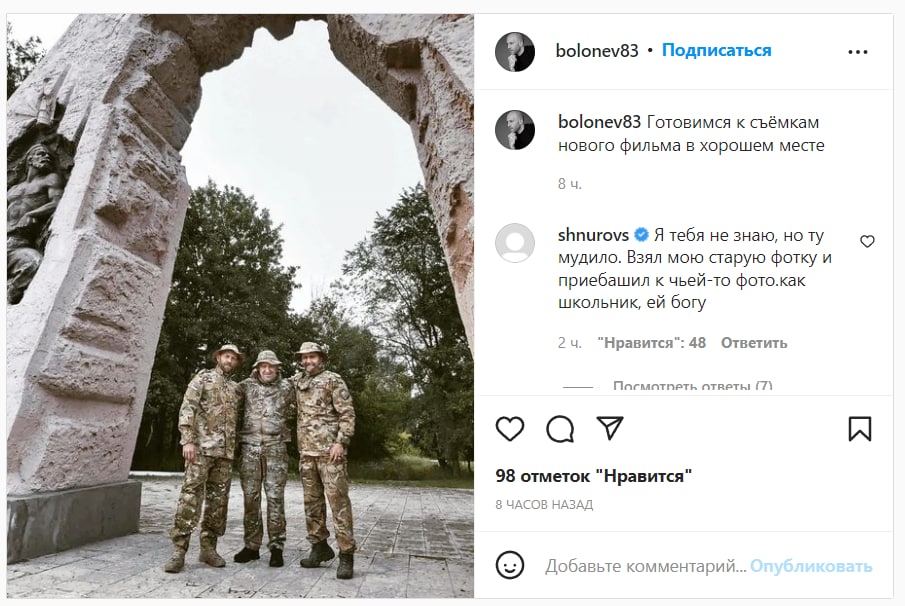Viewport: 905px width, 606px height.
Task: Open the comment bubble icon
Action: click(560, 429)
